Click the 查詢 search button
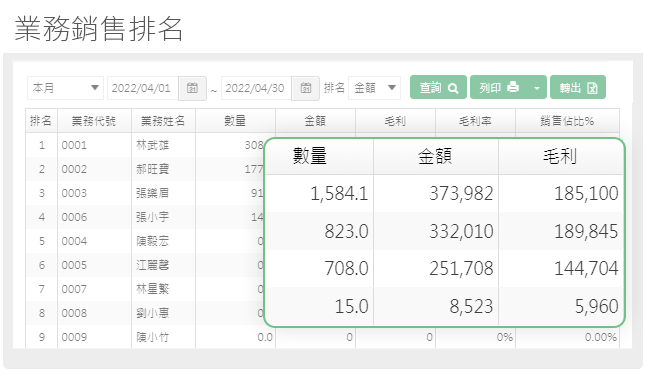The image size is (651, 372). coord(438,87)
